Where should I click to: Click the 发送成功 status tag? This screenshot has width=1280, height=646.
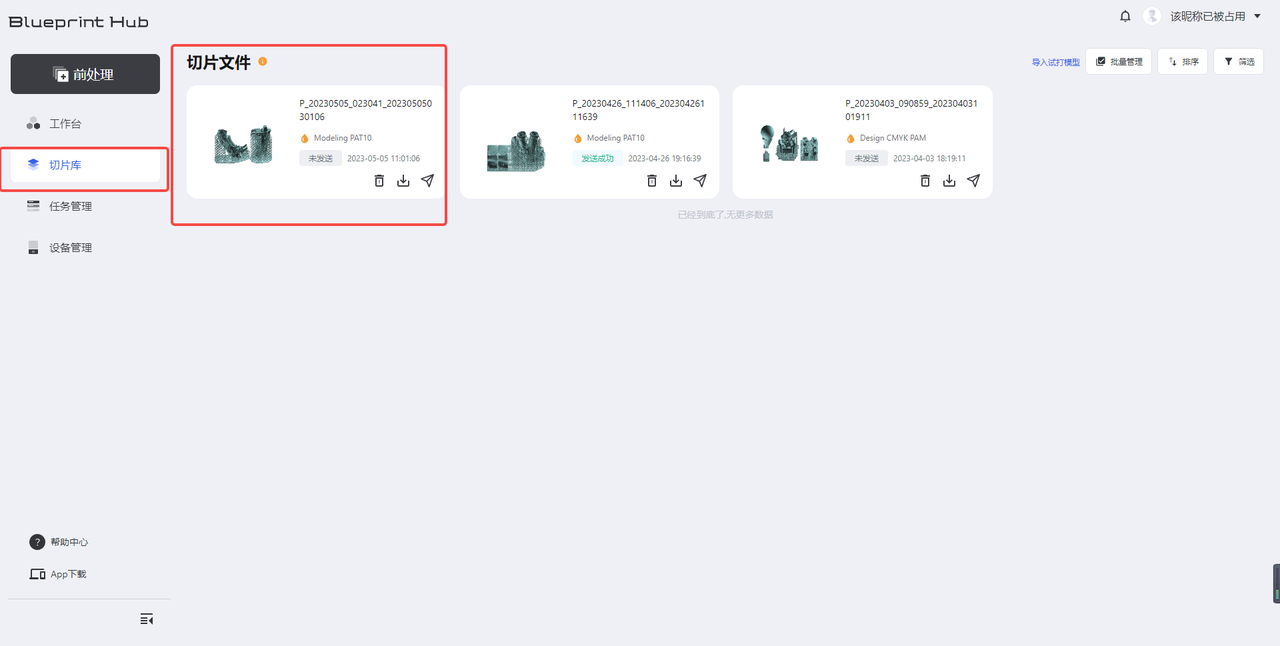(597, 158)
